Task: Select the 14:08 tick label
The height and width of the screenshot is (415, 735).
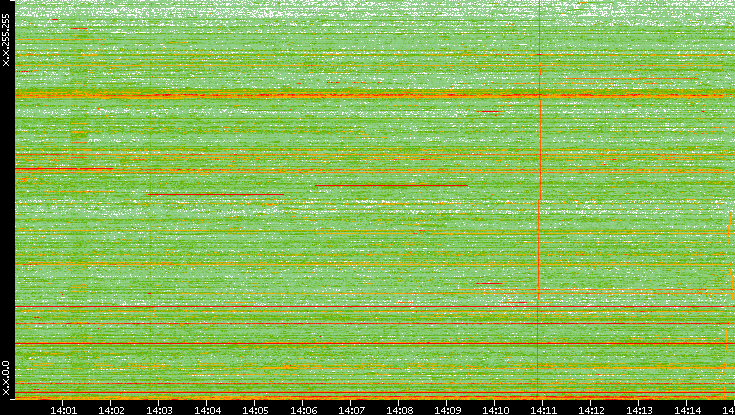Action: (399, 410)
